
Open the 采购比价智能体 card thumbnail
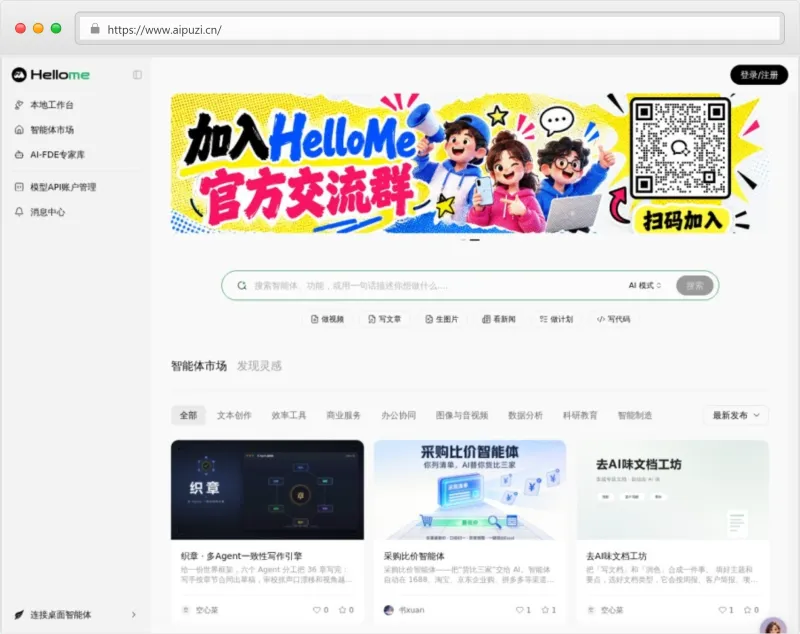470,490
